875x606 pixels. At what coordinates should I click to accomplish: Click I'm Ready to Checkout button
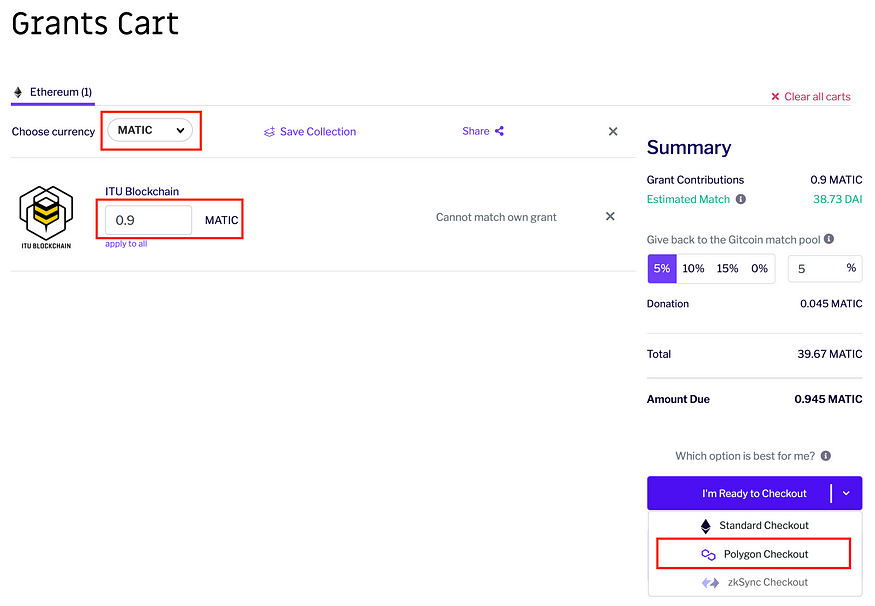coord(739,493)
